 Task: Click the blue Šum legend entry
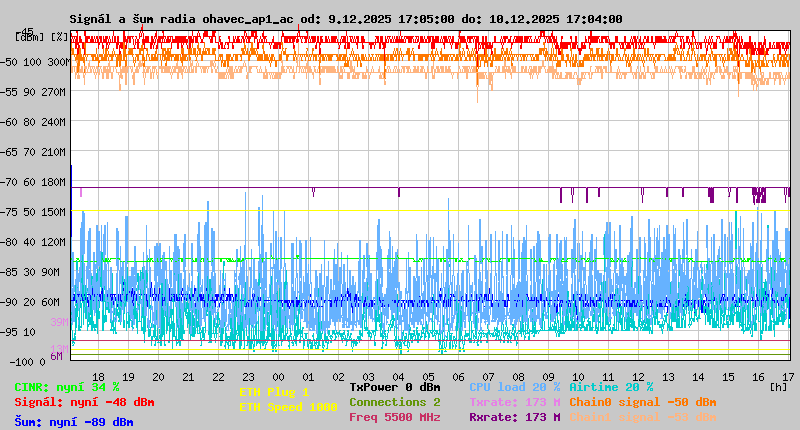point(73,422)
